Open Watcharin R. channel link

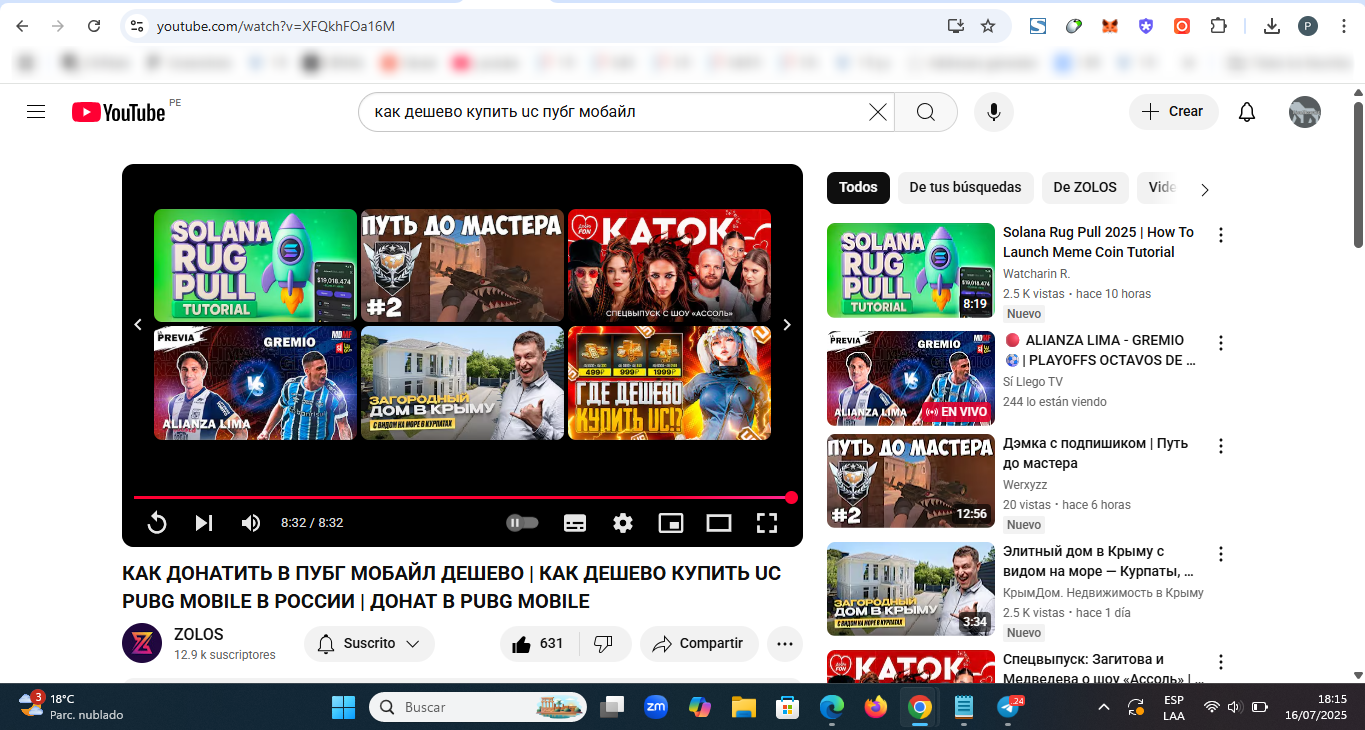tap(1036, 274)
